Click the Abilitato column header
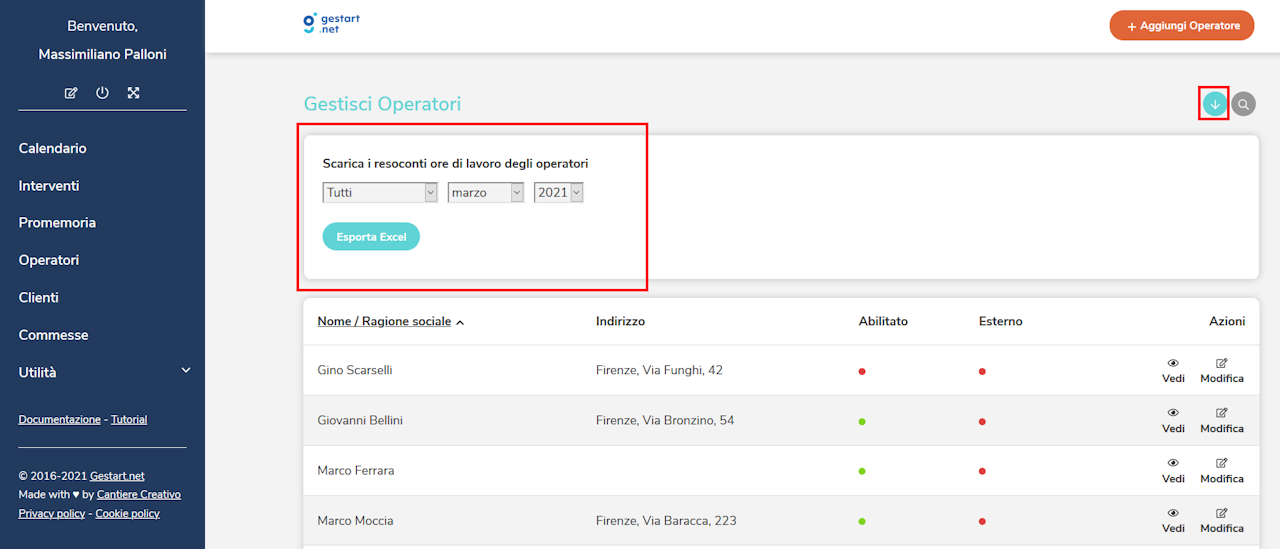The image size is (1280, 549). click(x=883, y=321)
